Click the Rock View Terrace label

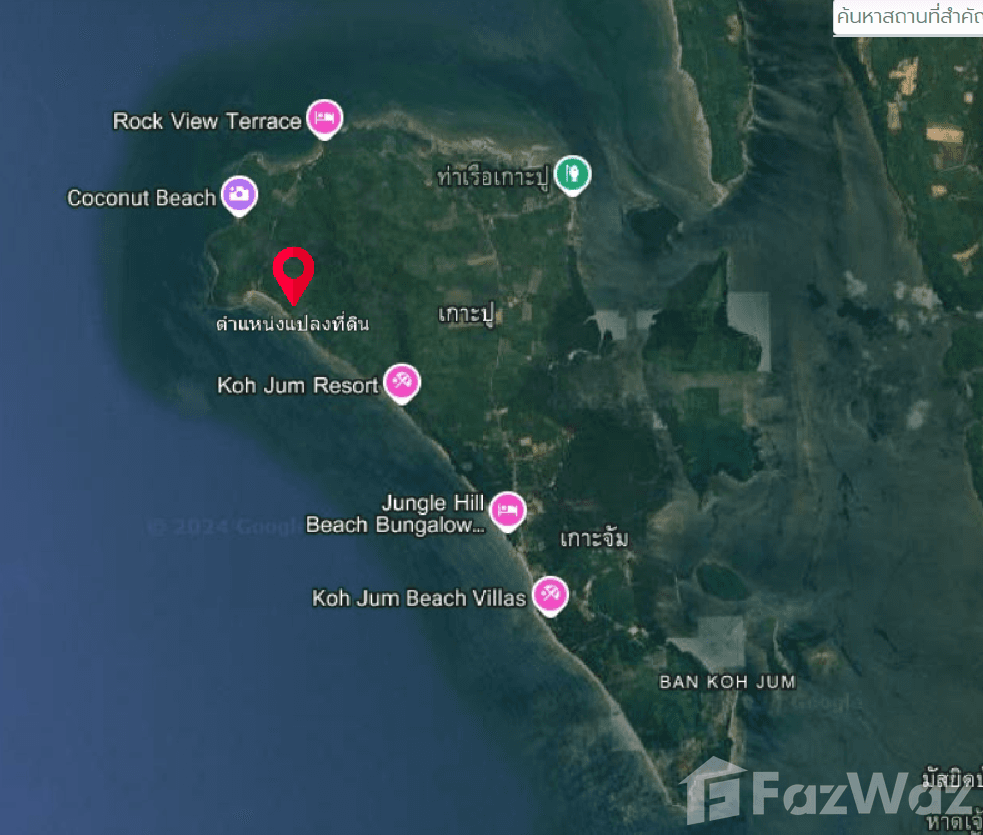coord(207,121)
